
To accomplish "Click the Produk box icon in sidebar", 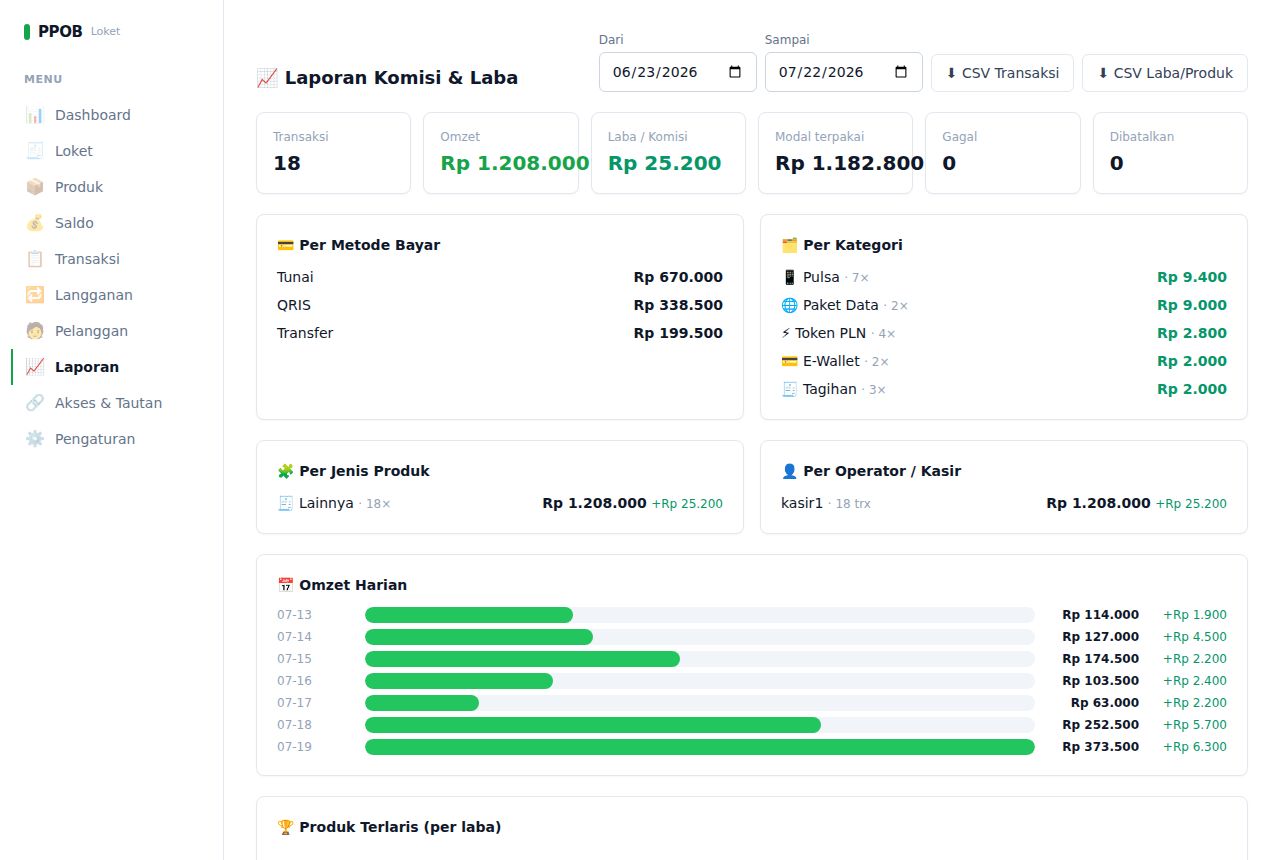I will pyautogui.click(x=35, y=187).
